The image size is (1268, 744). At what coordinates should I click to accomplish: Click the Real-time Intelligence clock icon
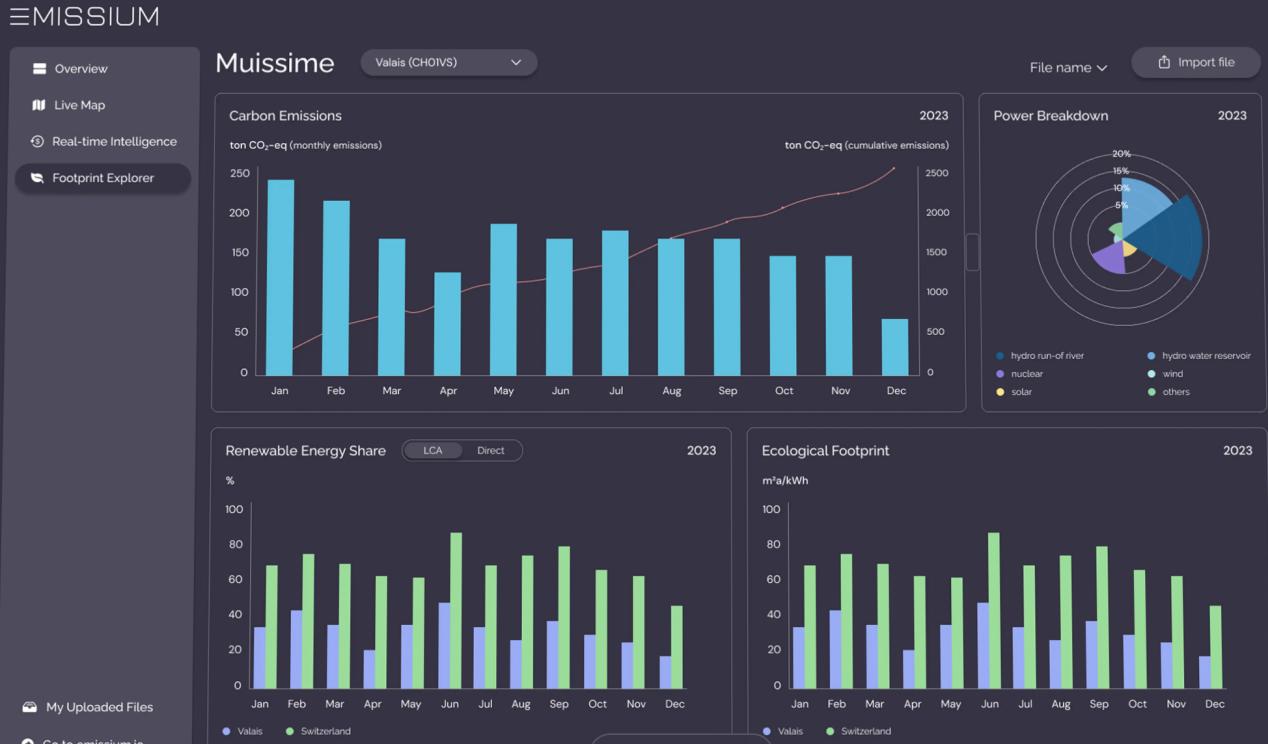(37, 142)
